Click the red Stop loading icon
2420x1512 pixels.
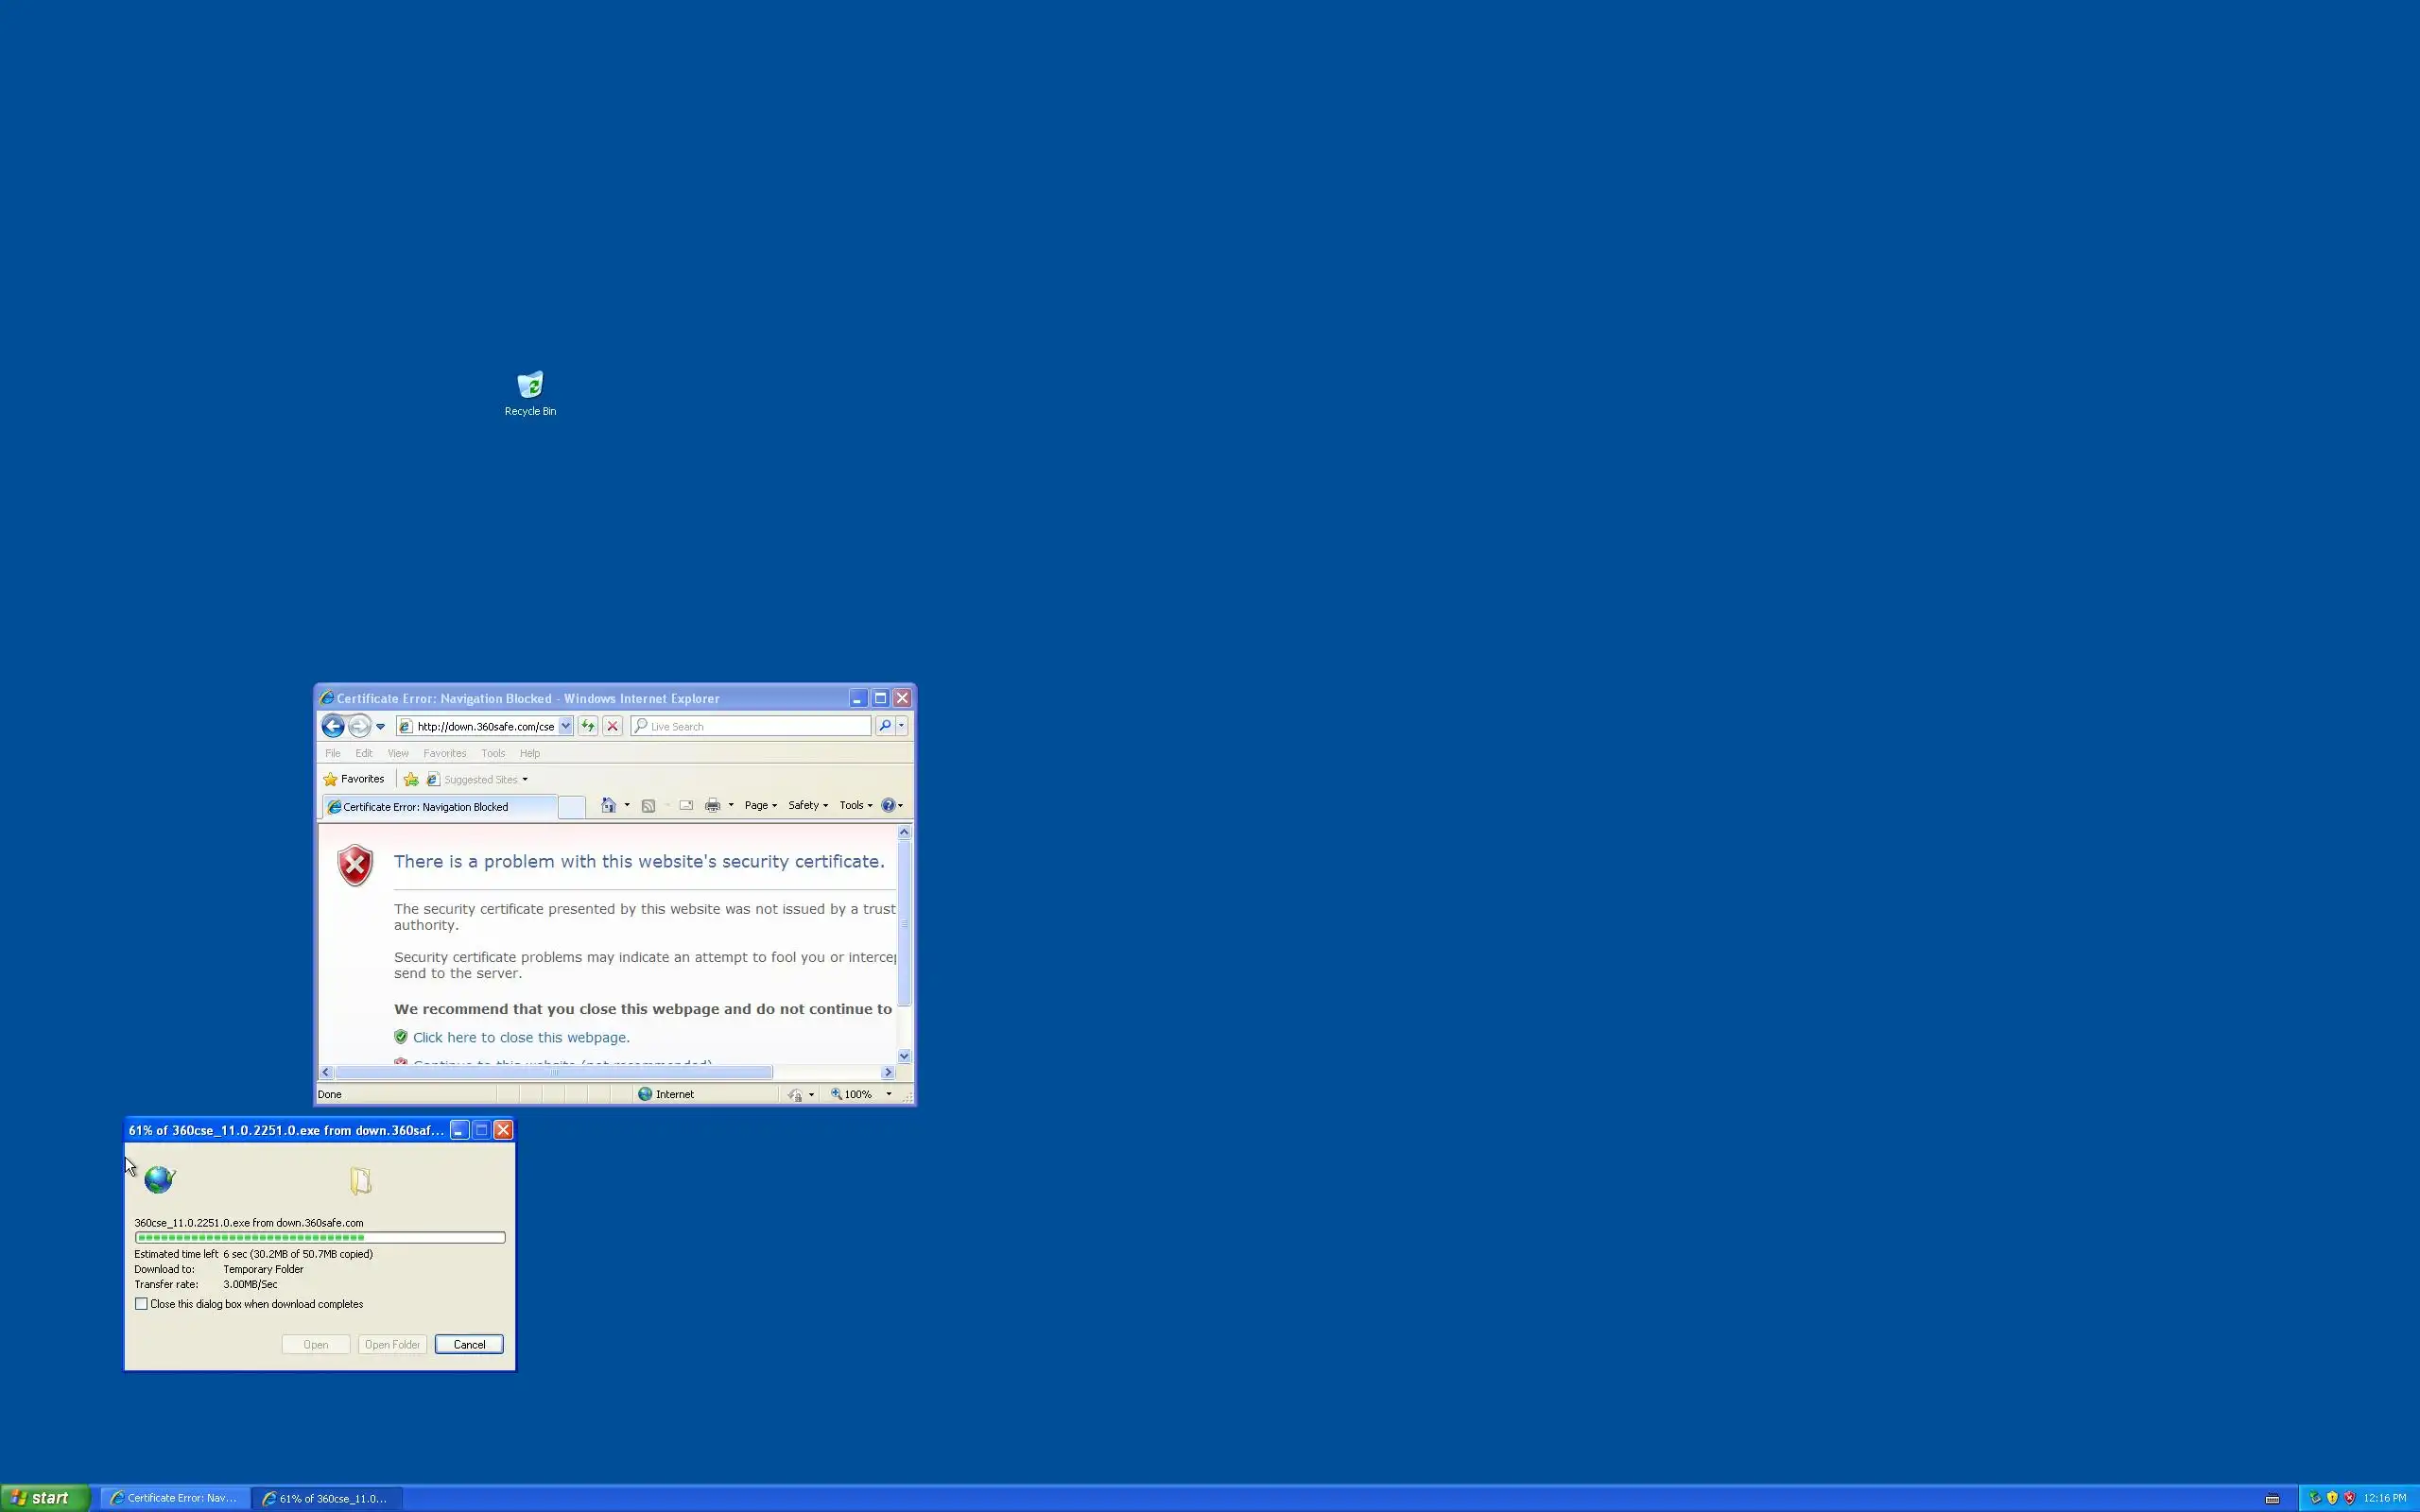coord(613,726)
